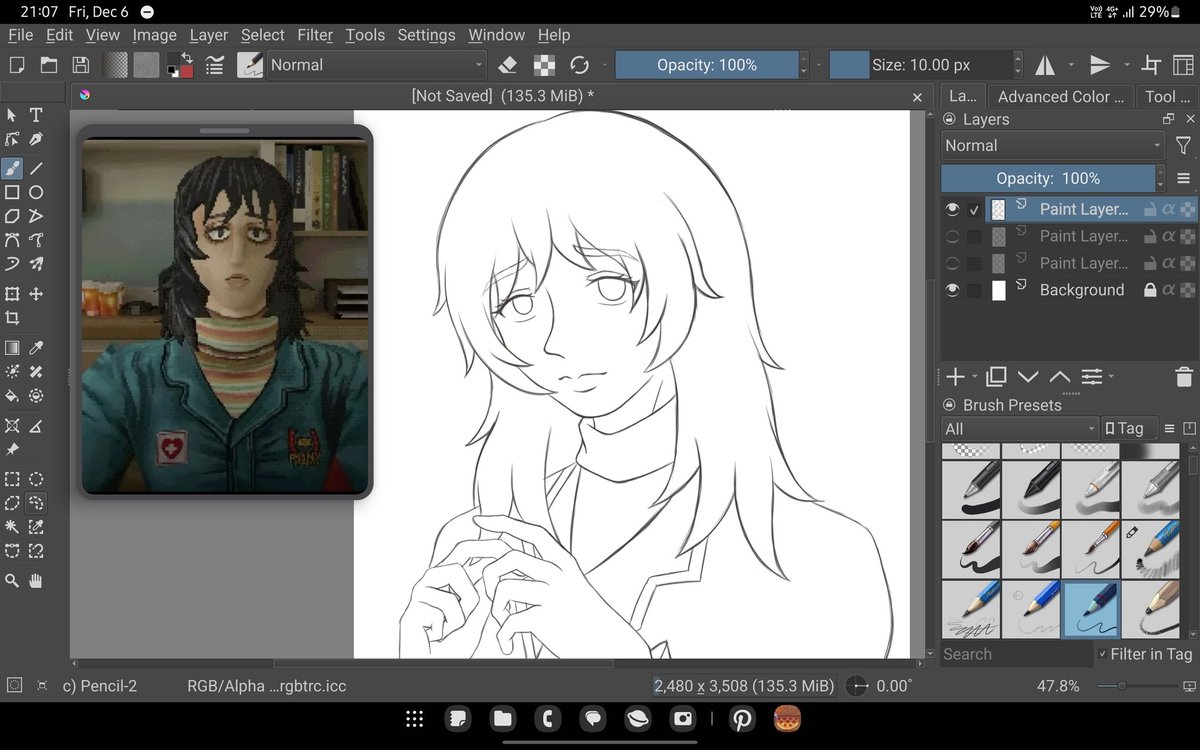Open the layer blending mode Normal dropdown
The width and height of the screenshot is (1200, 750).
pyautogui.click(x=1053, y=145)
